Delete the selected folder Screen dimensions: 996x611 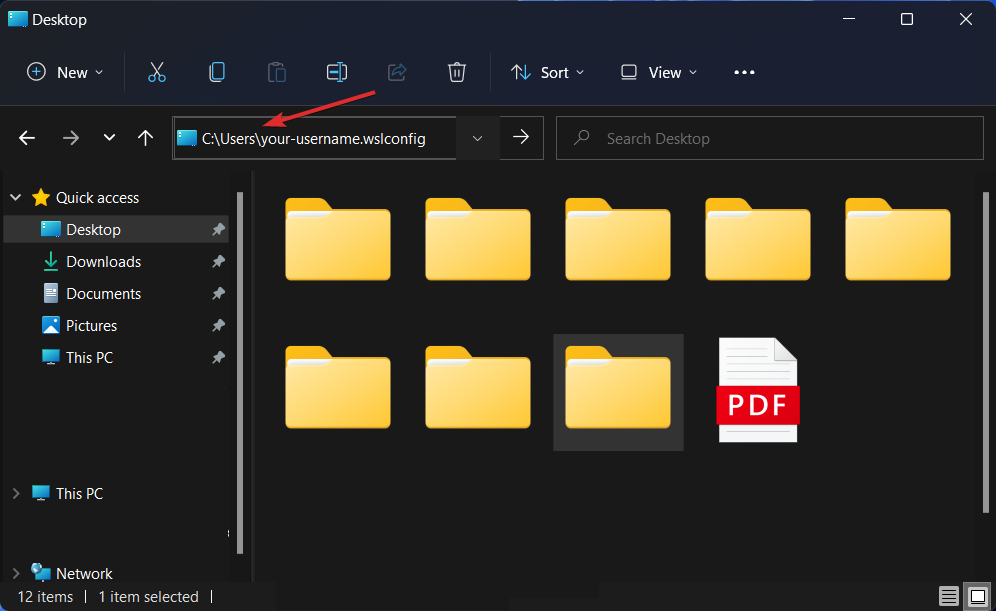point(457,71)
